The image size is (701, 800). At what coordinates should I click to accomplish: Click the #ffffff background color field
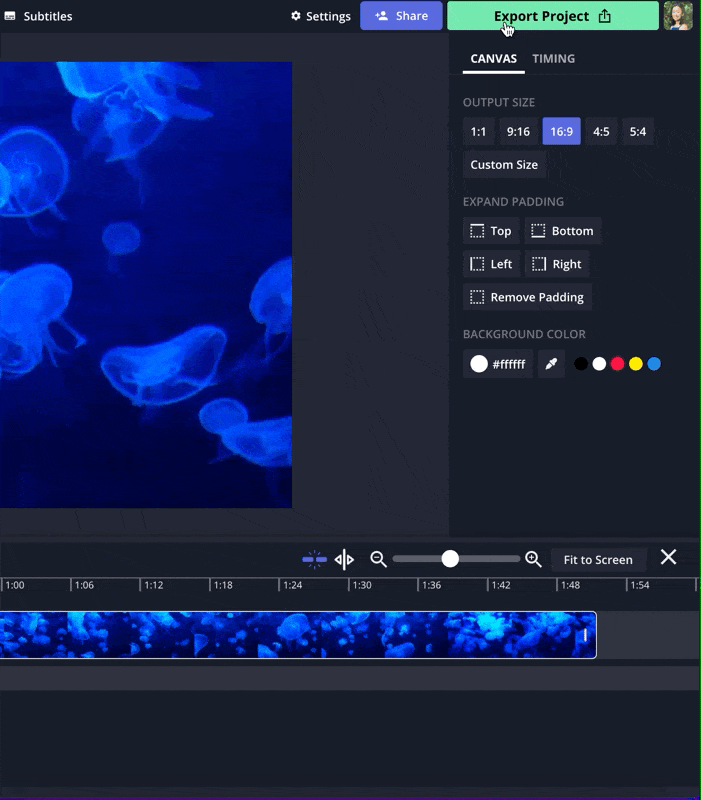(x=498, y=364)
